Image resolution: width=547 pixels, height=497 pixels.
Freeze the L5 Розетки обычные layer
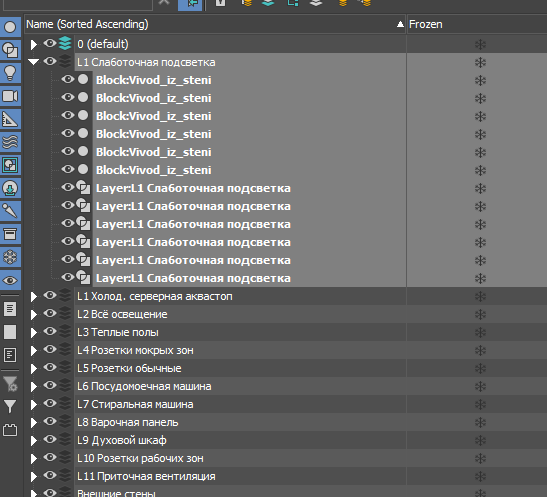pyautogui.click(x=480, y=368)
